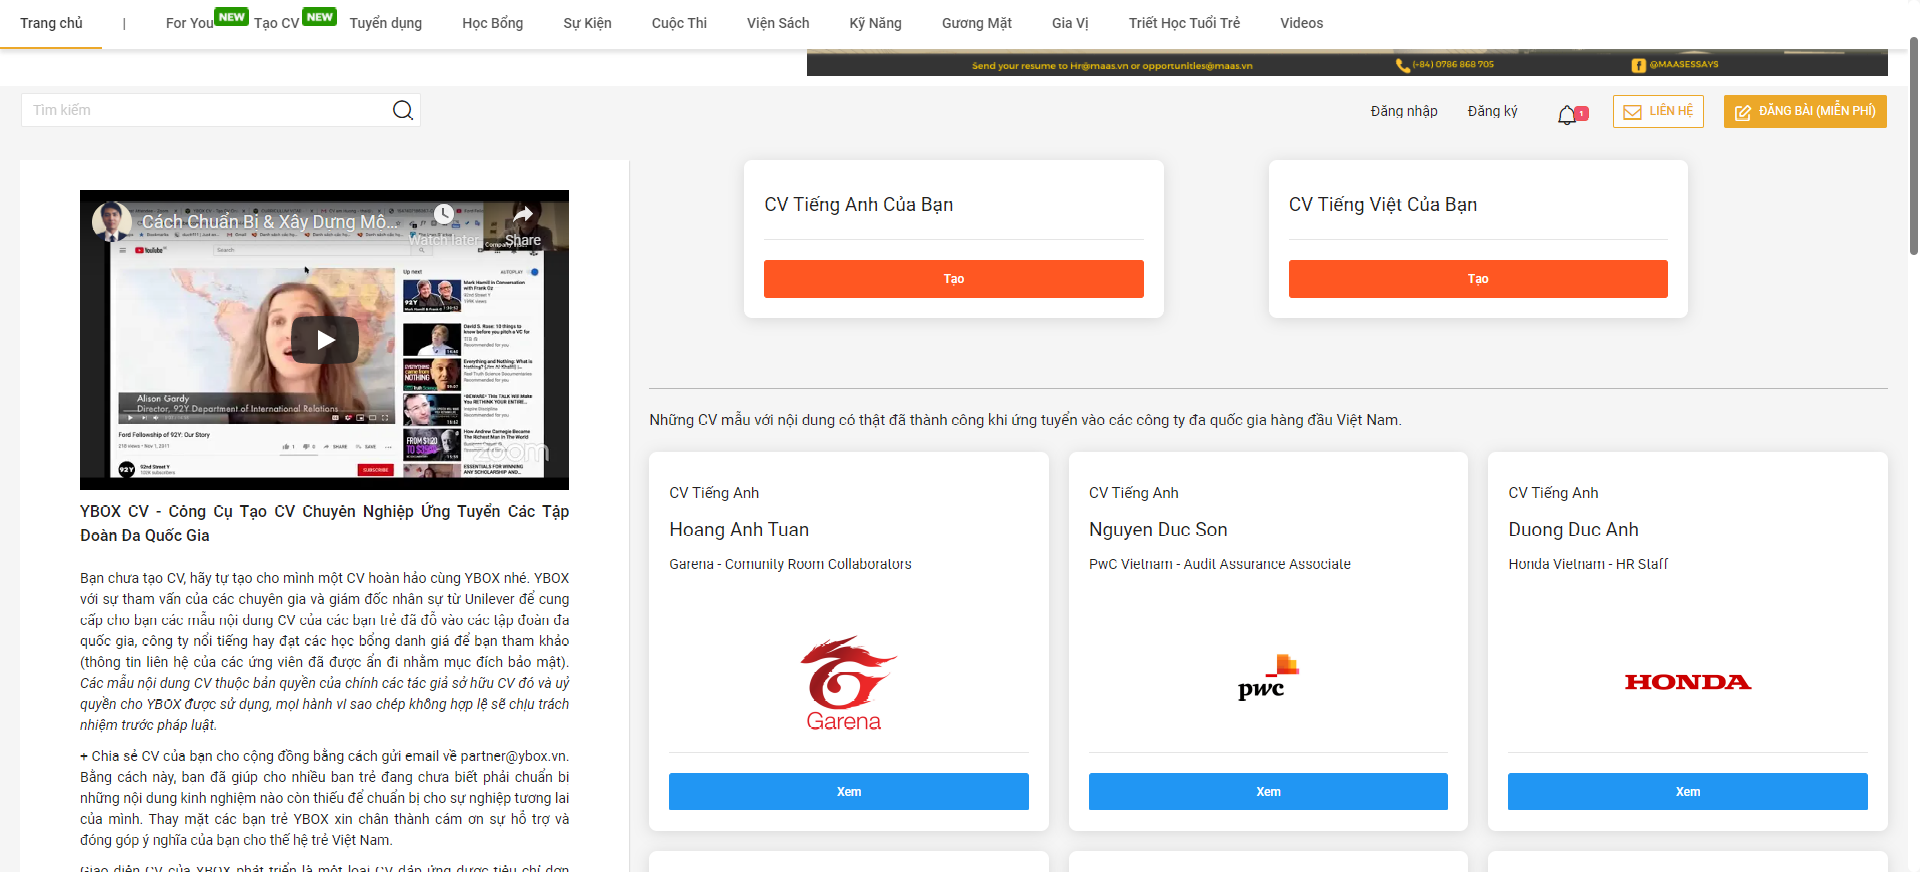This screenshot has width=1920, height=876.
Task: Open Cuộc Thi menu item
Action: [679, 23]
